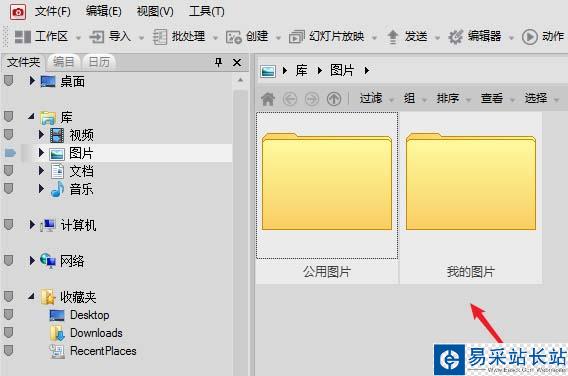Open the 过滤 filter dropdown

(x=376, y=99)
